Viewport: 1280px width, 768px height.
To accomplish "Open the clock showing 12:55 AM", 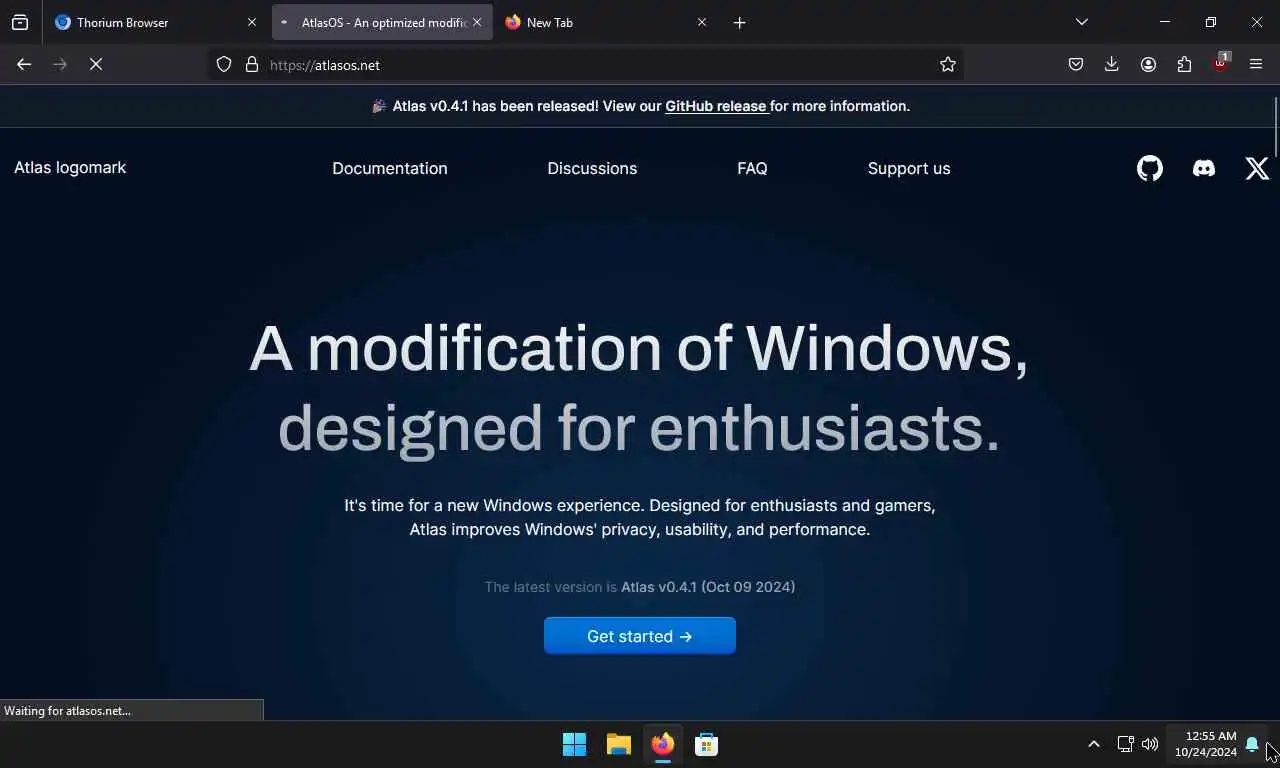I will point(1206,744).
